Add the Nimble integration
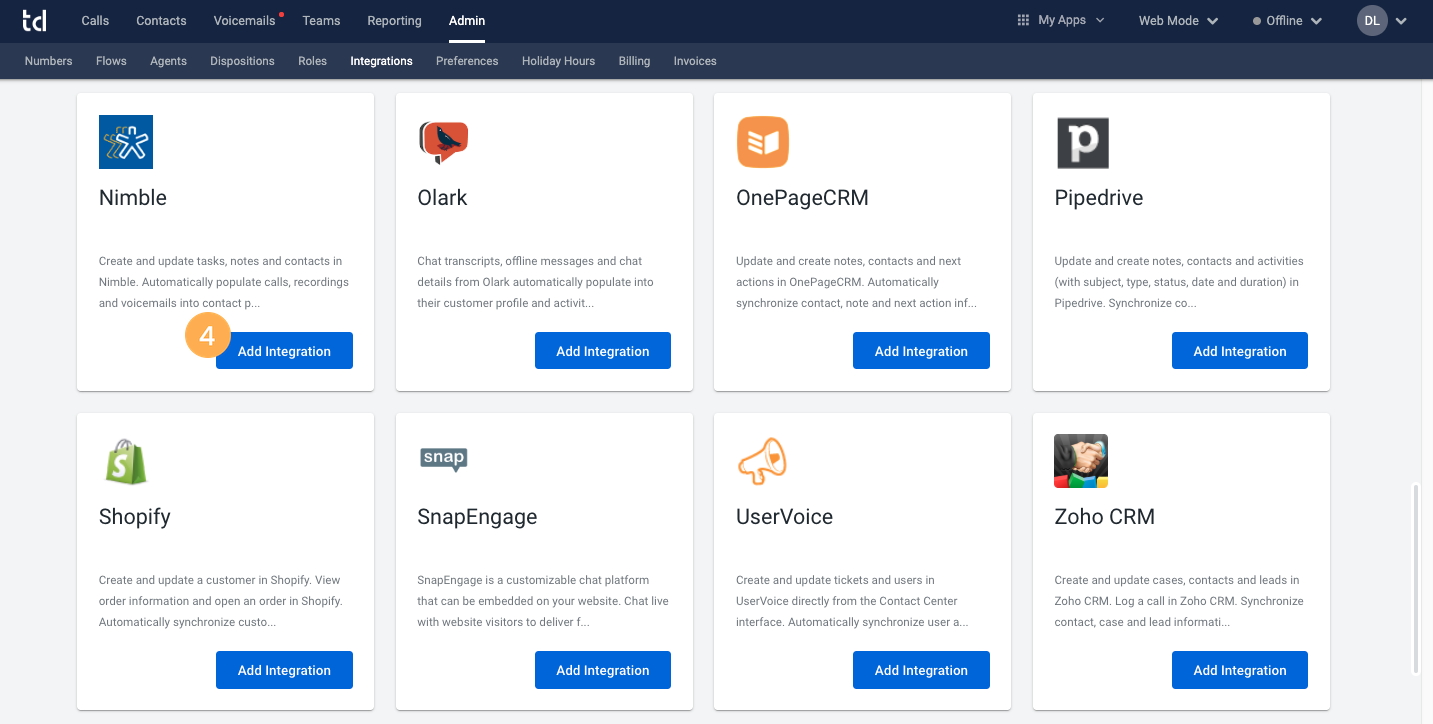Viewport: 1433px width, 724px height. [x=284, y=351]
